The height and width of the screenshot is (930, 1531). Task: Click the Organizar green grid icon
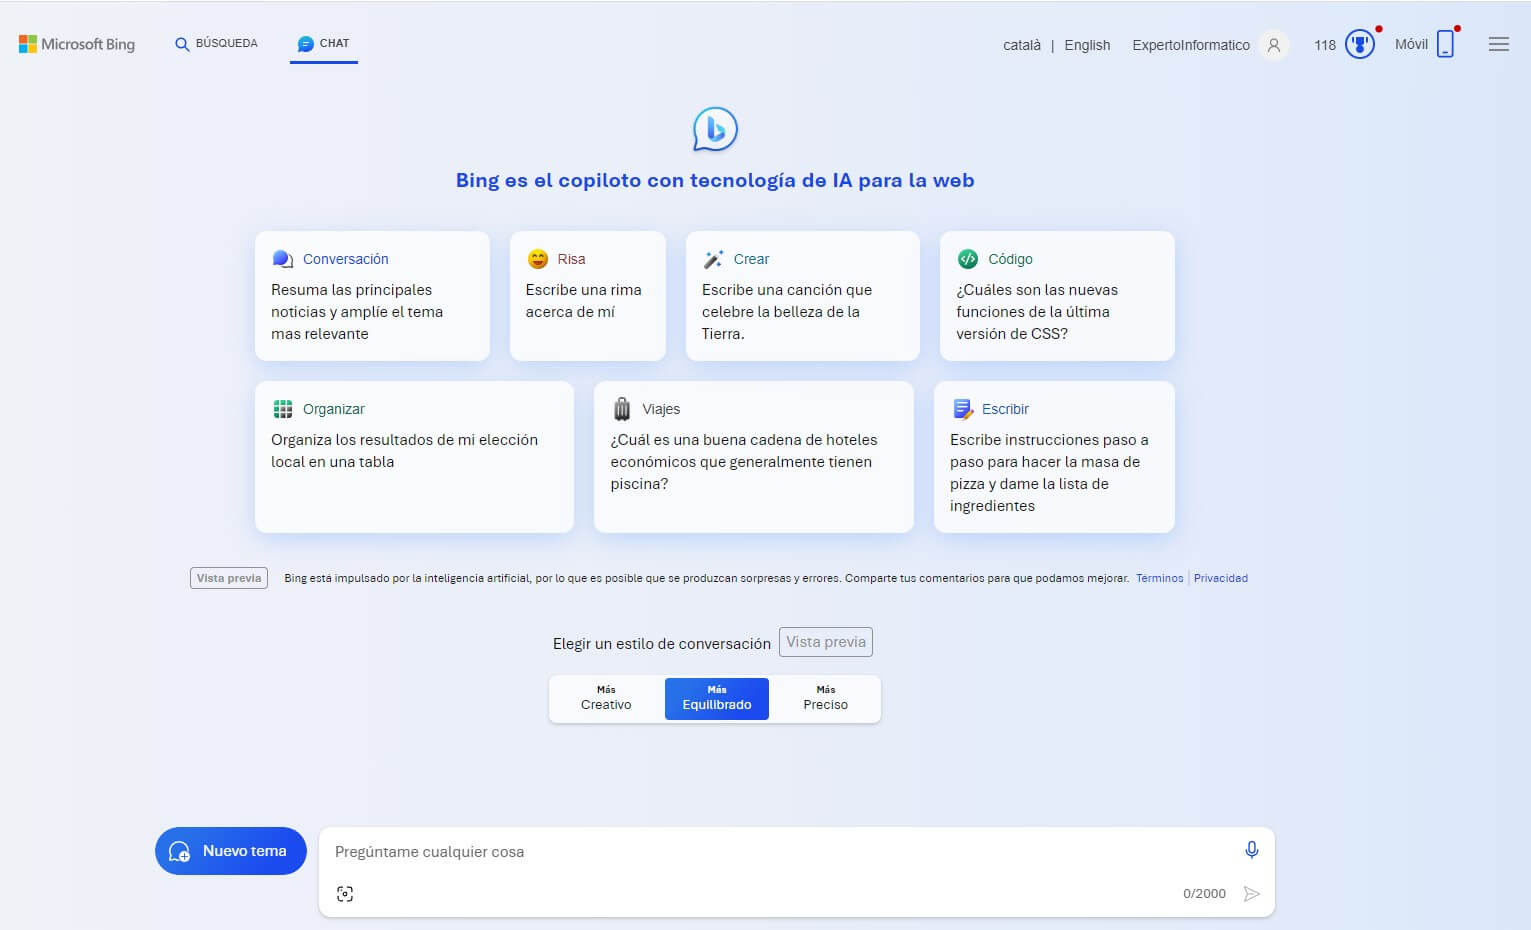[x=283, y=409]
